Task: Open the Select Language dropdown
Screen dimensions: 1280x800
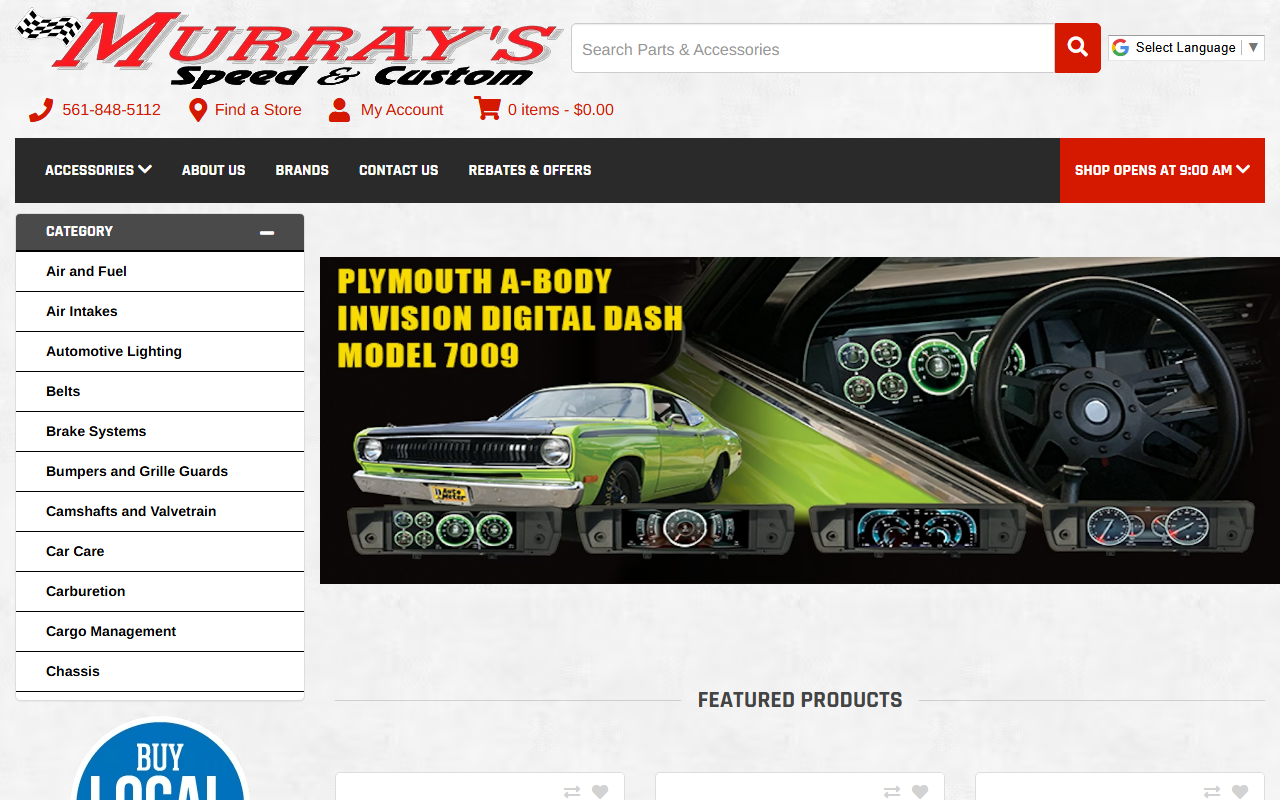Action: coord(1186,48)
